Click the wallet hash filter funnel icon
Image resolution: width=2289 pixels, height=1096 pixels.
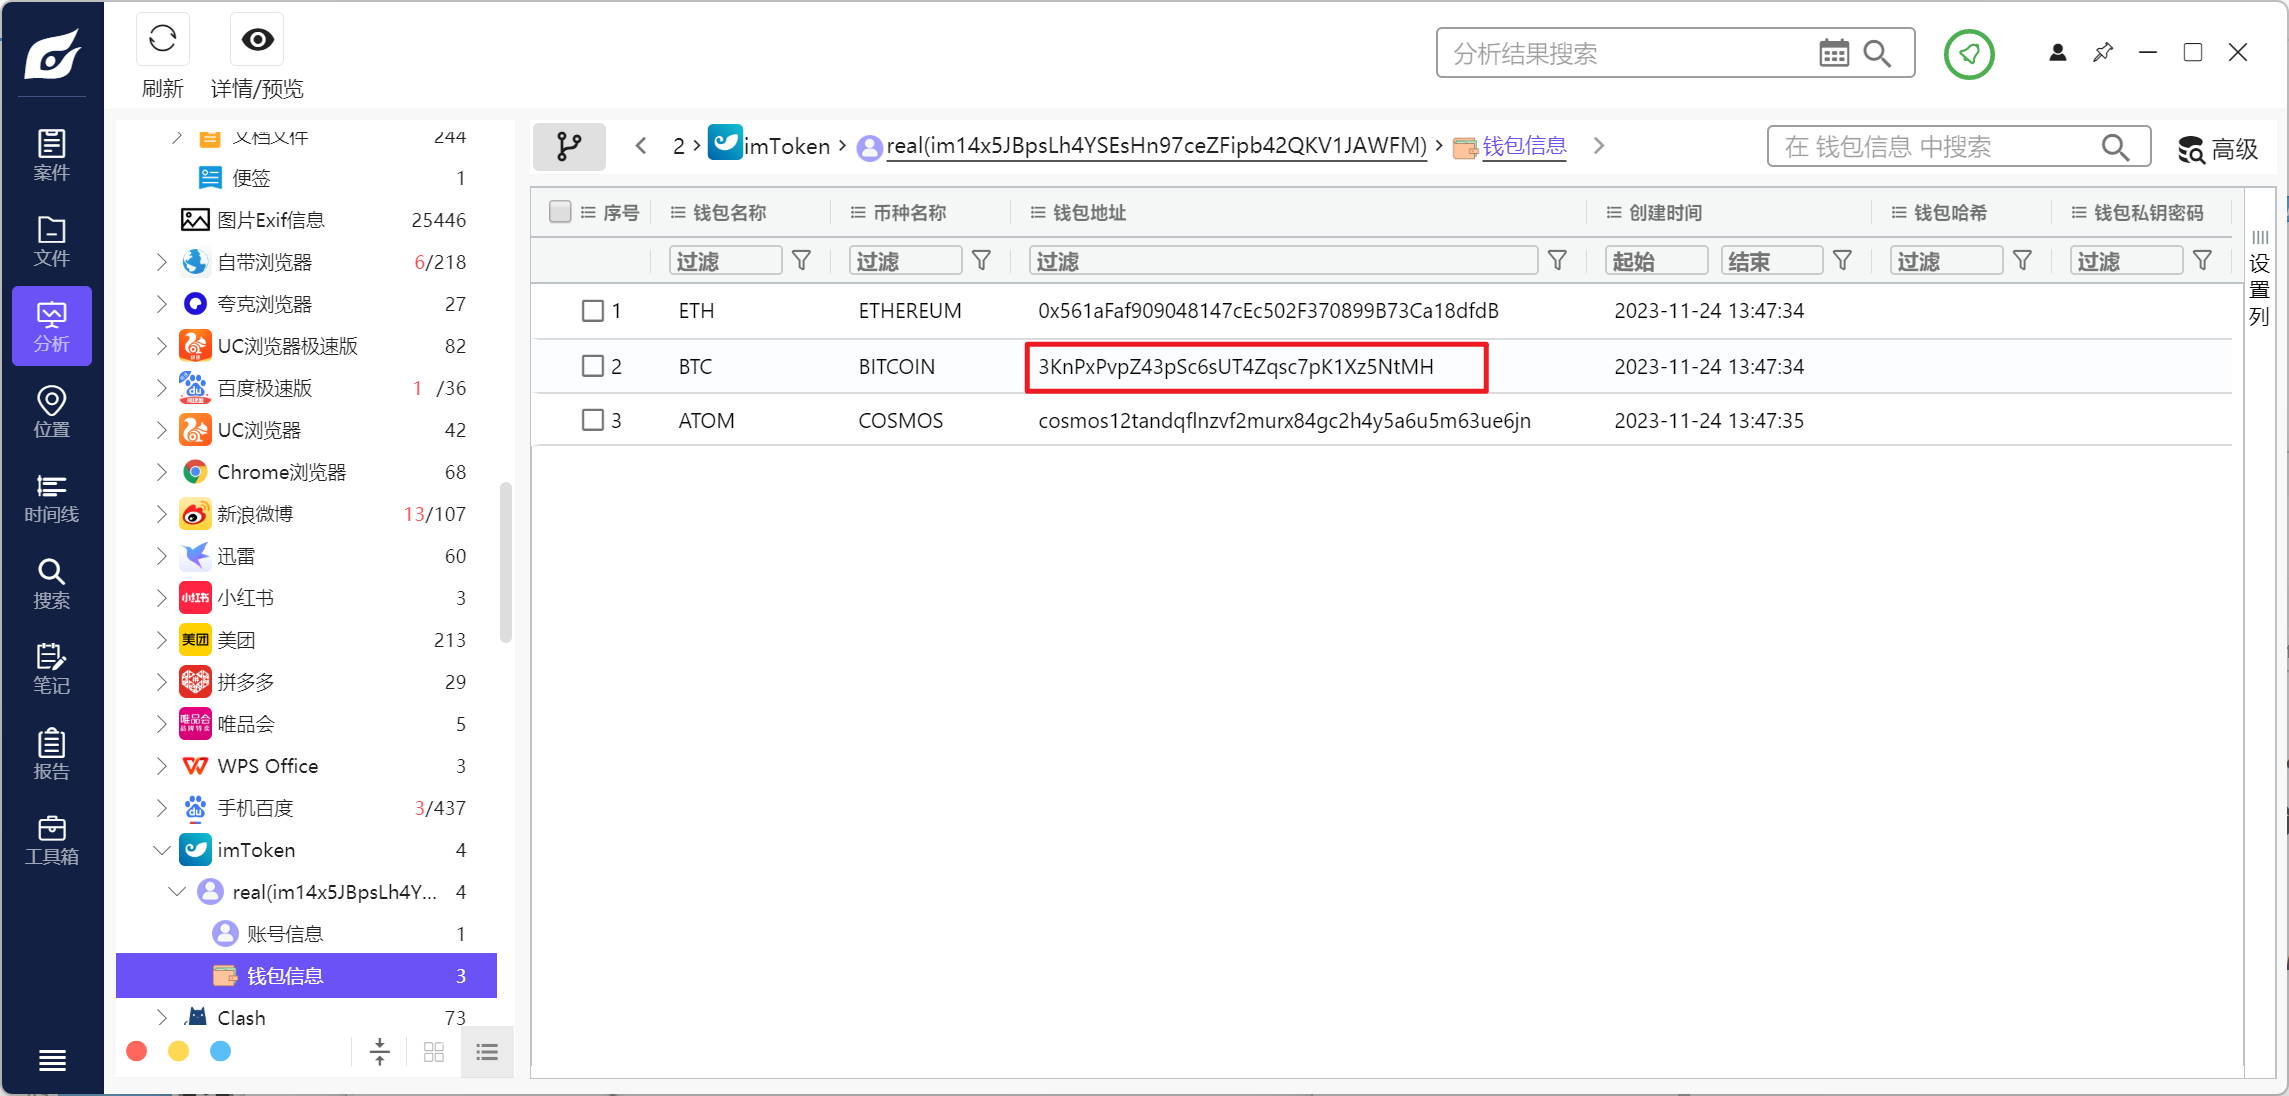point(2022,261)
